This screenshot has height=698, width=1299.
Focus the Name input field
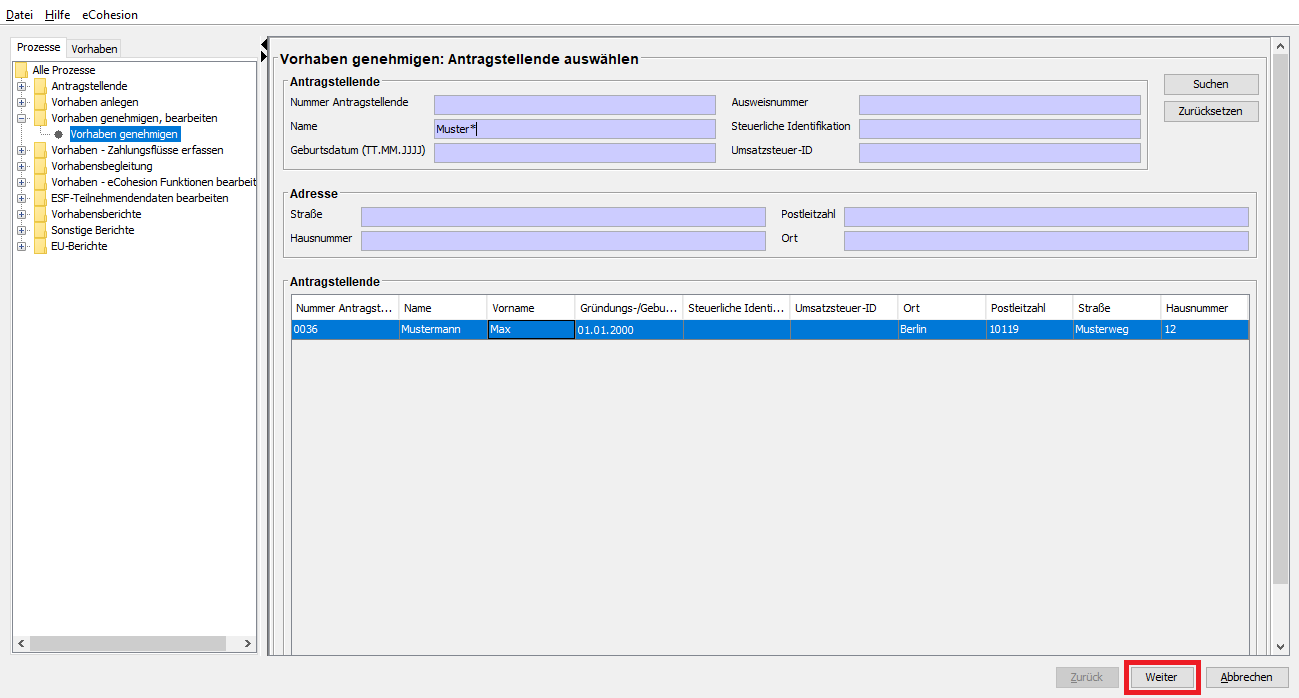[575, 129]
